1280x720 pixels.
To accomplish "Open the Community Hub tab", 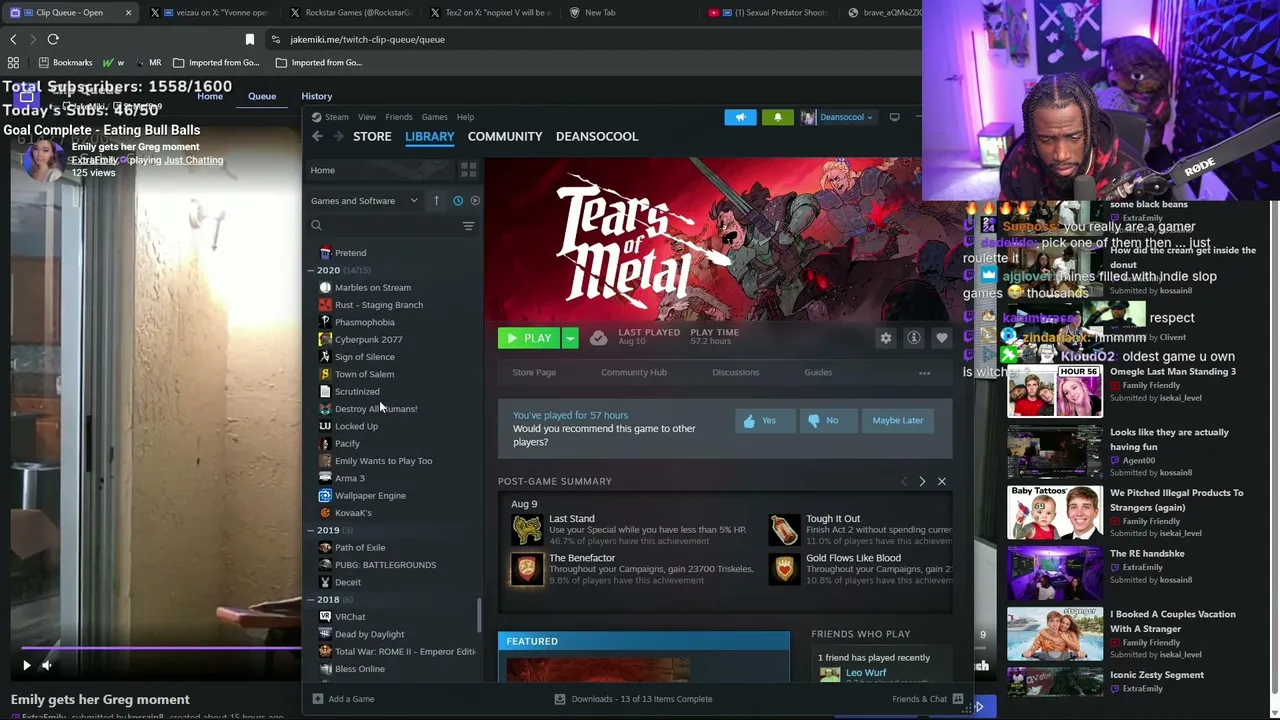I will [x=634, y=373].
